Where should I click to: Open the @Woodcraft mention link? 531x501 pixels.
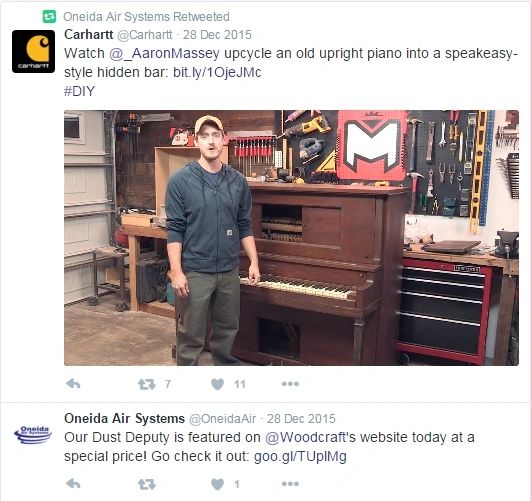(x=305, y=437)
